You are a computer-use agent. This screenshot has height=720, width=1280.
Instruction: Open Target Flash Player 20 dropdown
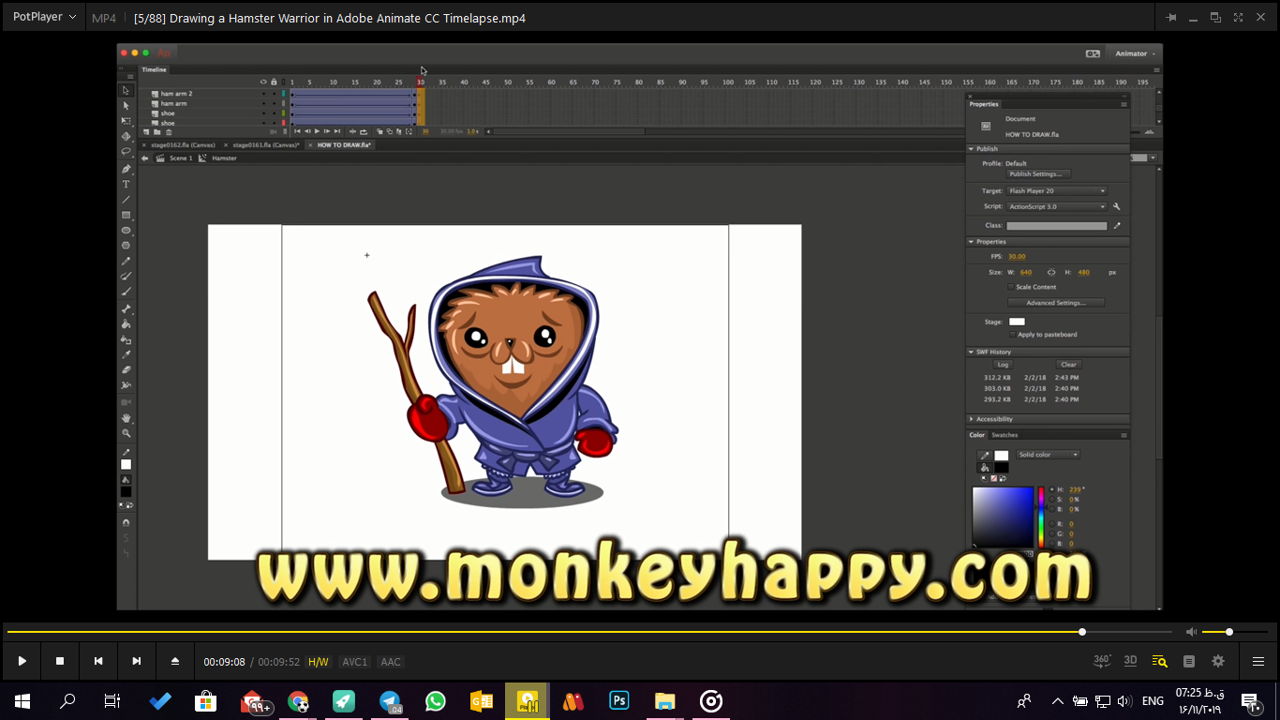[x=1056, y=191]
